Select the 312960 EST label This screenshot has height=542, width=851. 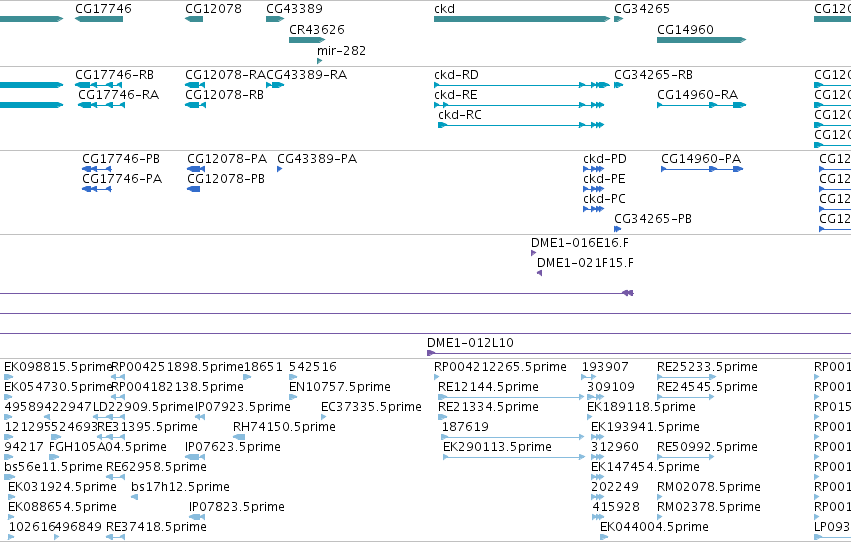615,447
